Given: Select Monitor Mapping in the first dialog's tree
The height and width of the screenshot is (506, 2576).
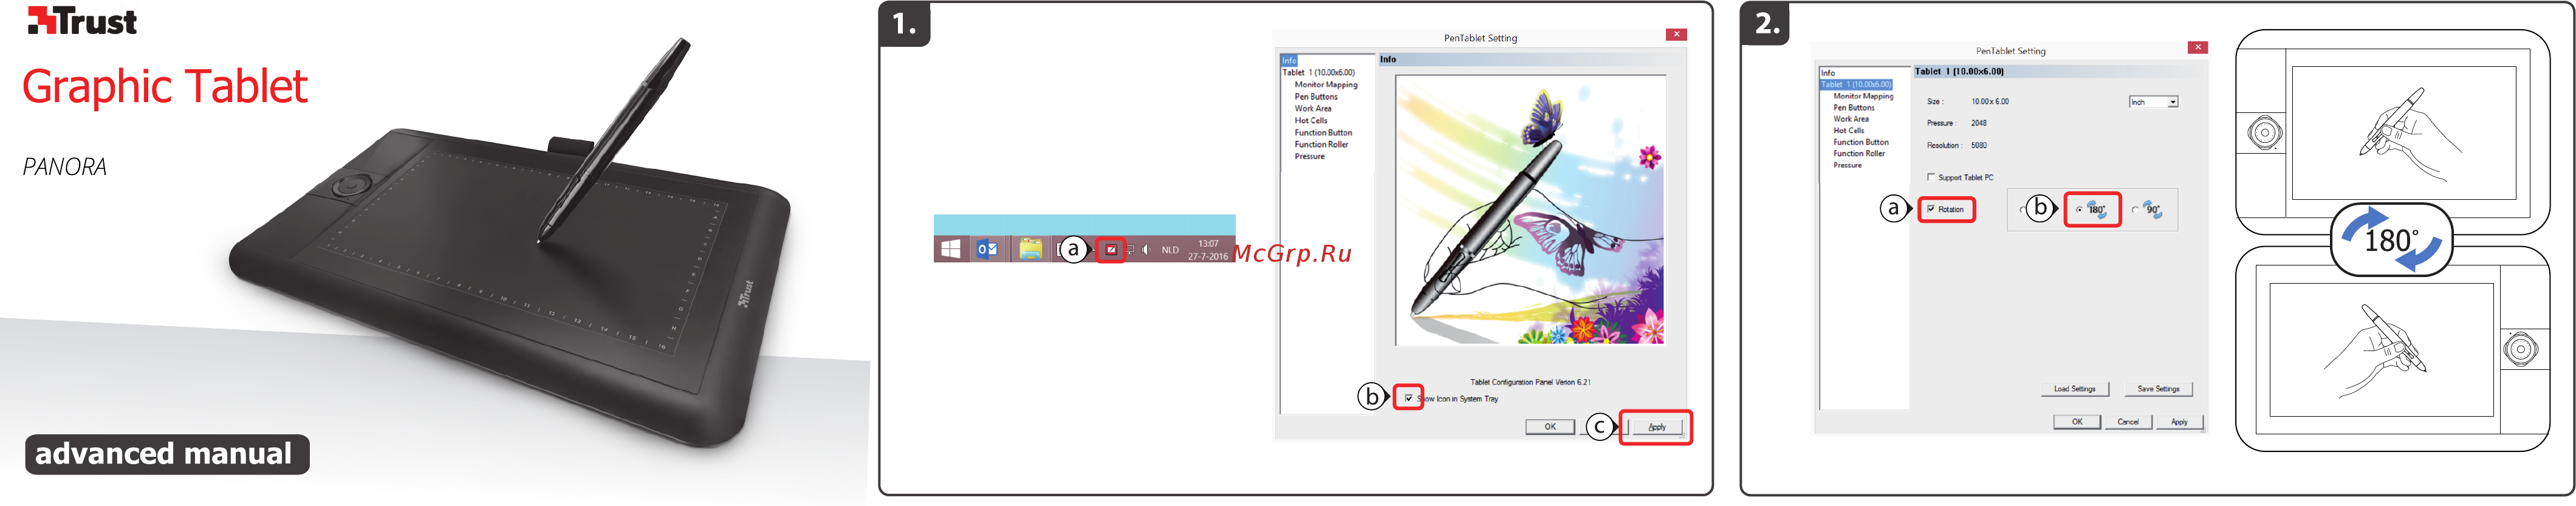Looking at the screenshot, I should [1326, 85].
